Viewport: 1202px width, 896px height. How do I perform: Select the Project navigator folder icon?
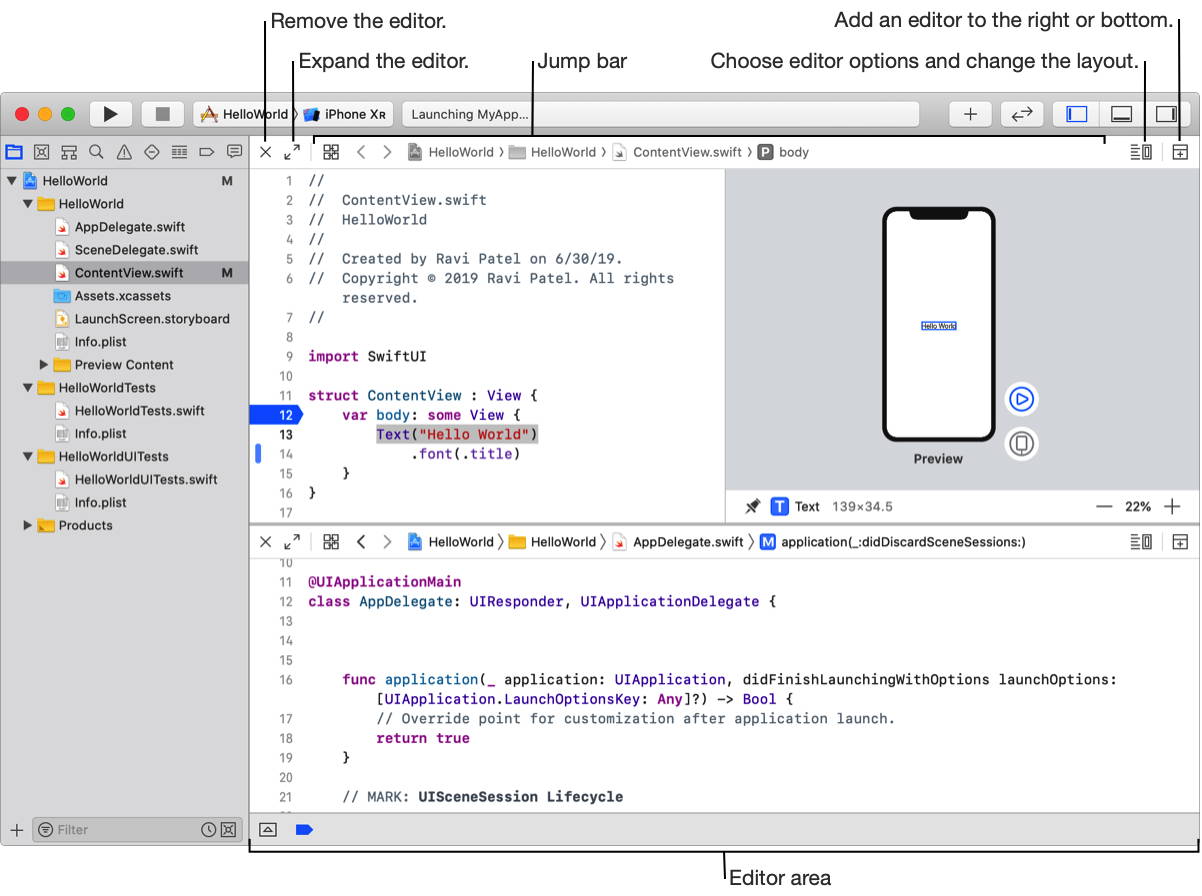click(x=14, y=152)
